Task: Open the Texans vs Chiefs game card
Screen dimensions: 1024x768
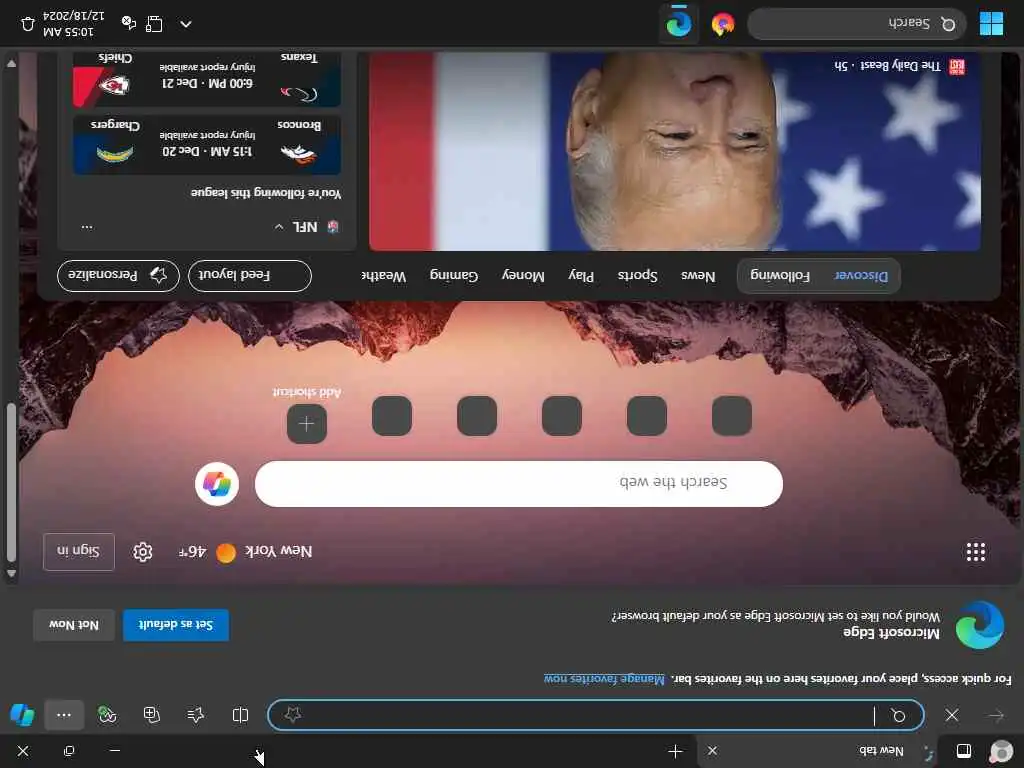Action: click(206, 79)
